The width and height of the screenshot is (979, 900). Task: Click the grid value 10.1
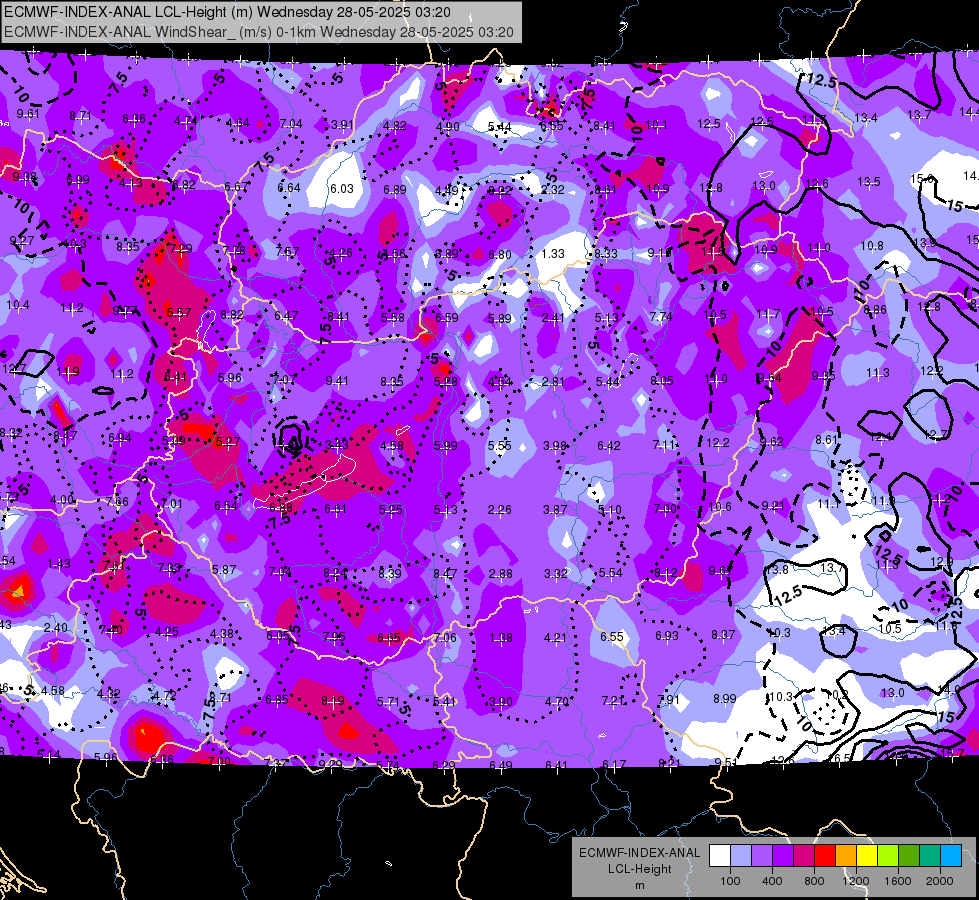pos(656,125)
